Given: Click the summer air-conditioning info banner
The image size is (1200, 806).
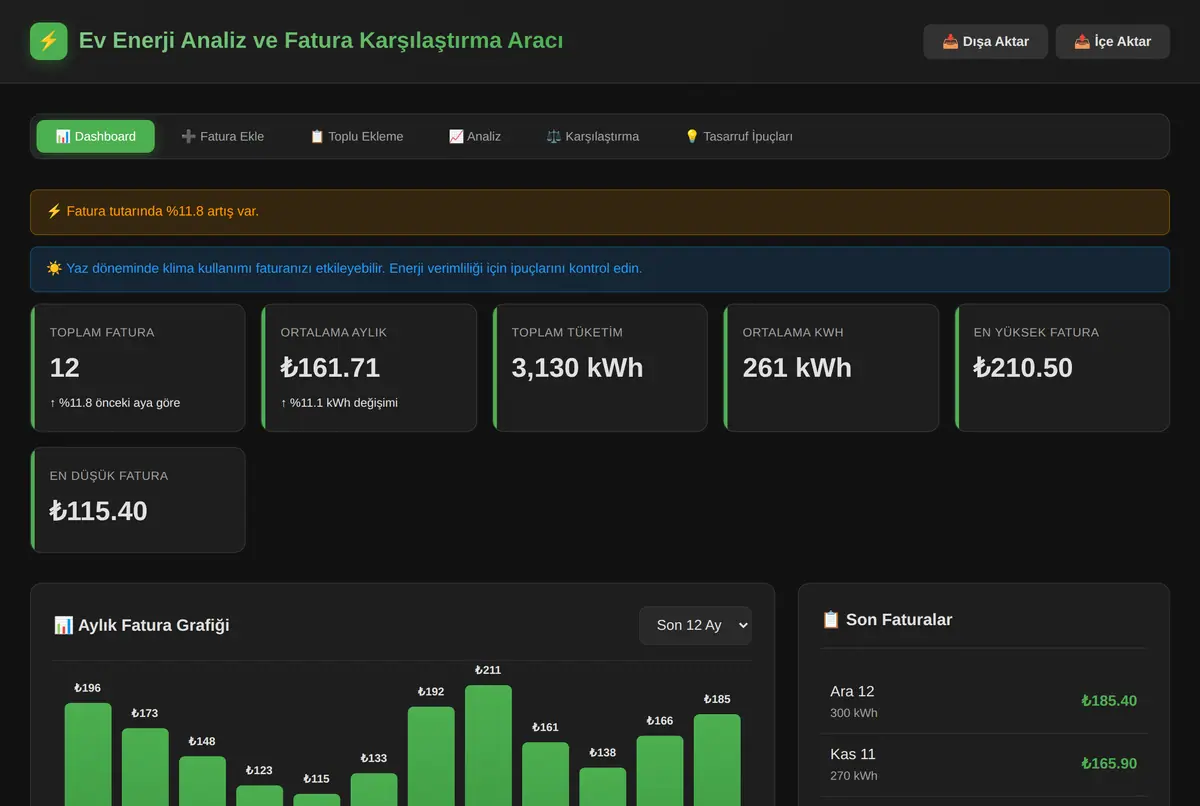Looking at the screenshot, I should point(600,269).
